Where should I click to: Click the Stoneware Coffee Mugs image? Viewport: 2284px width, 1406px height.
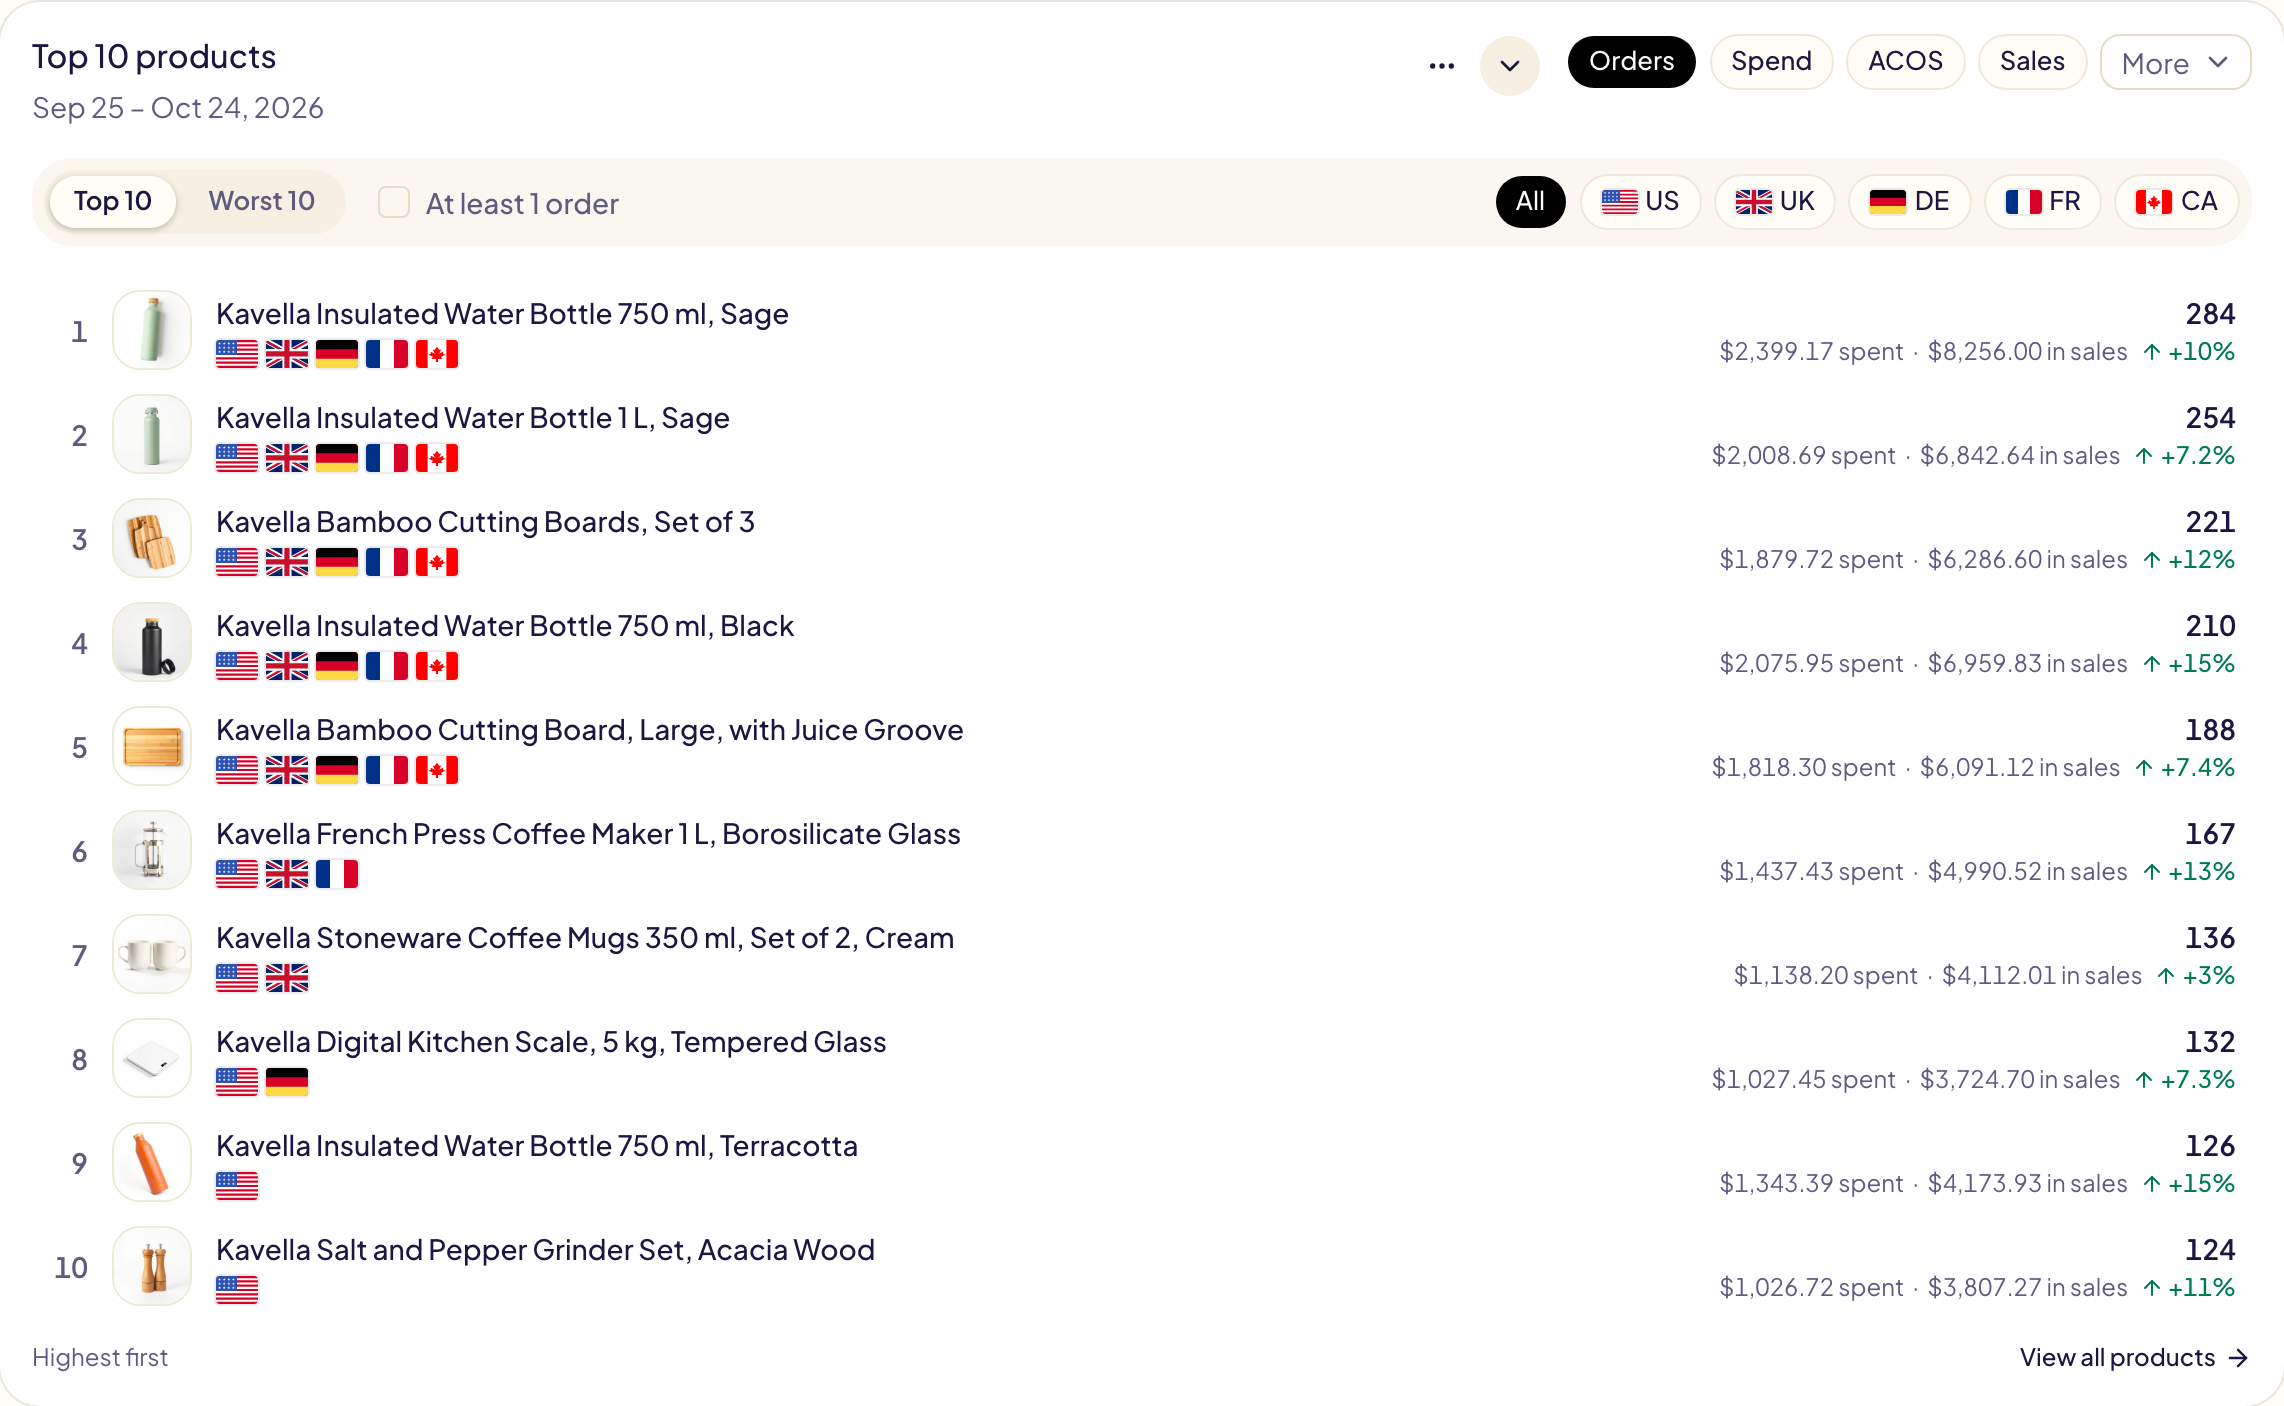point(152,954)
